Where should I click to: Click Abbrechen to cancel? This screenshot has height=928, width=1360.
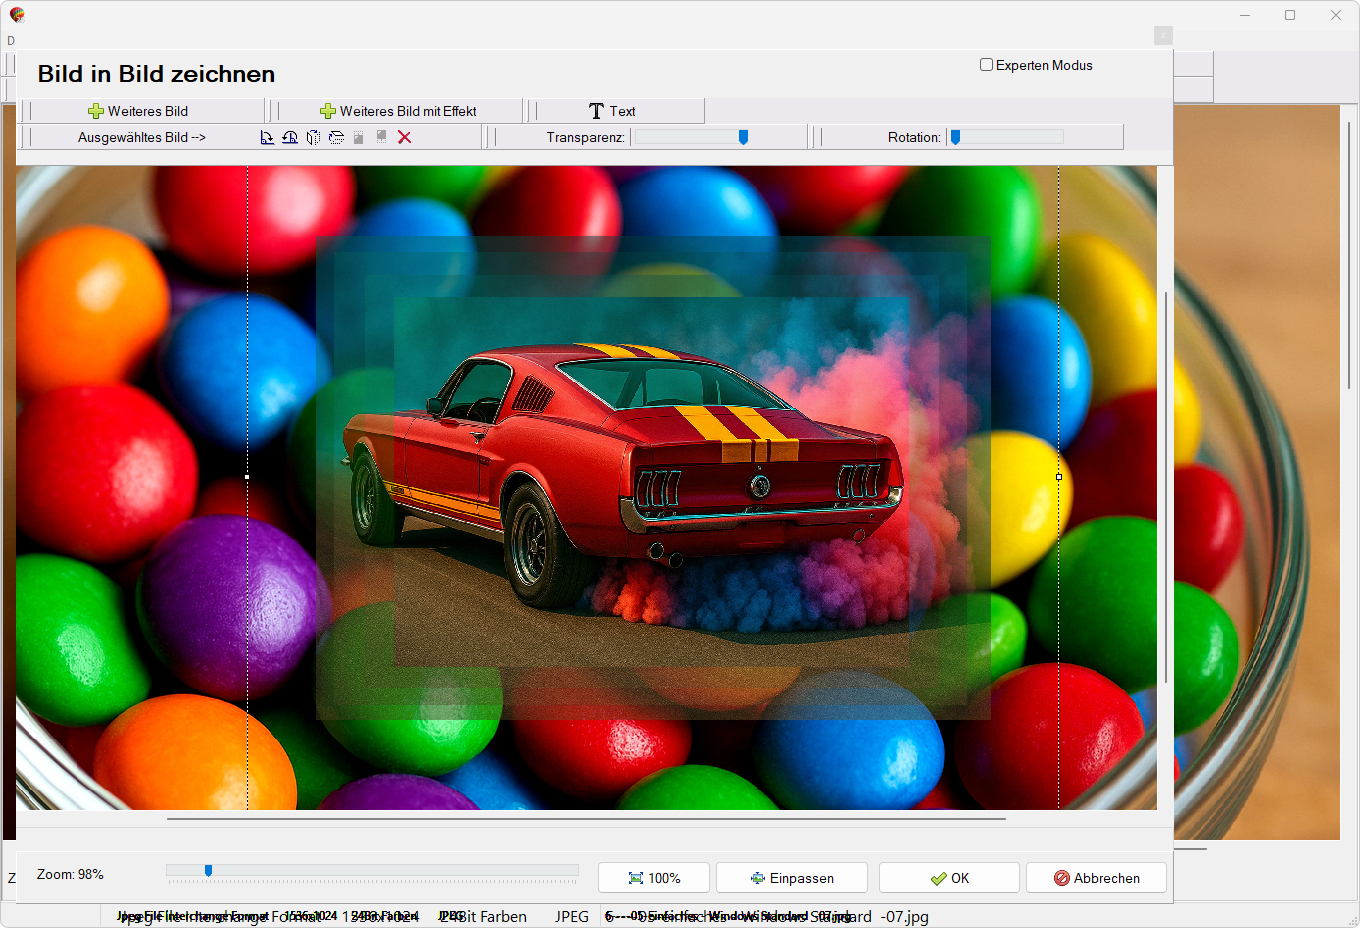click(1096, 878)
